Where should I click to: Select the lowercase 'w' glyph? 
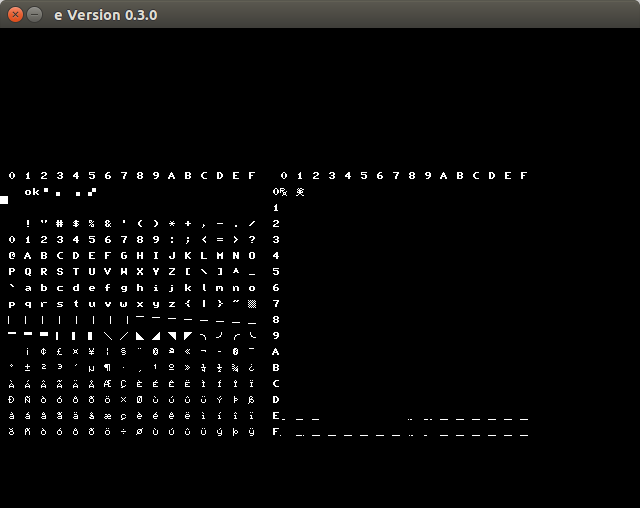pyautogui.click(x=124, y=304)
